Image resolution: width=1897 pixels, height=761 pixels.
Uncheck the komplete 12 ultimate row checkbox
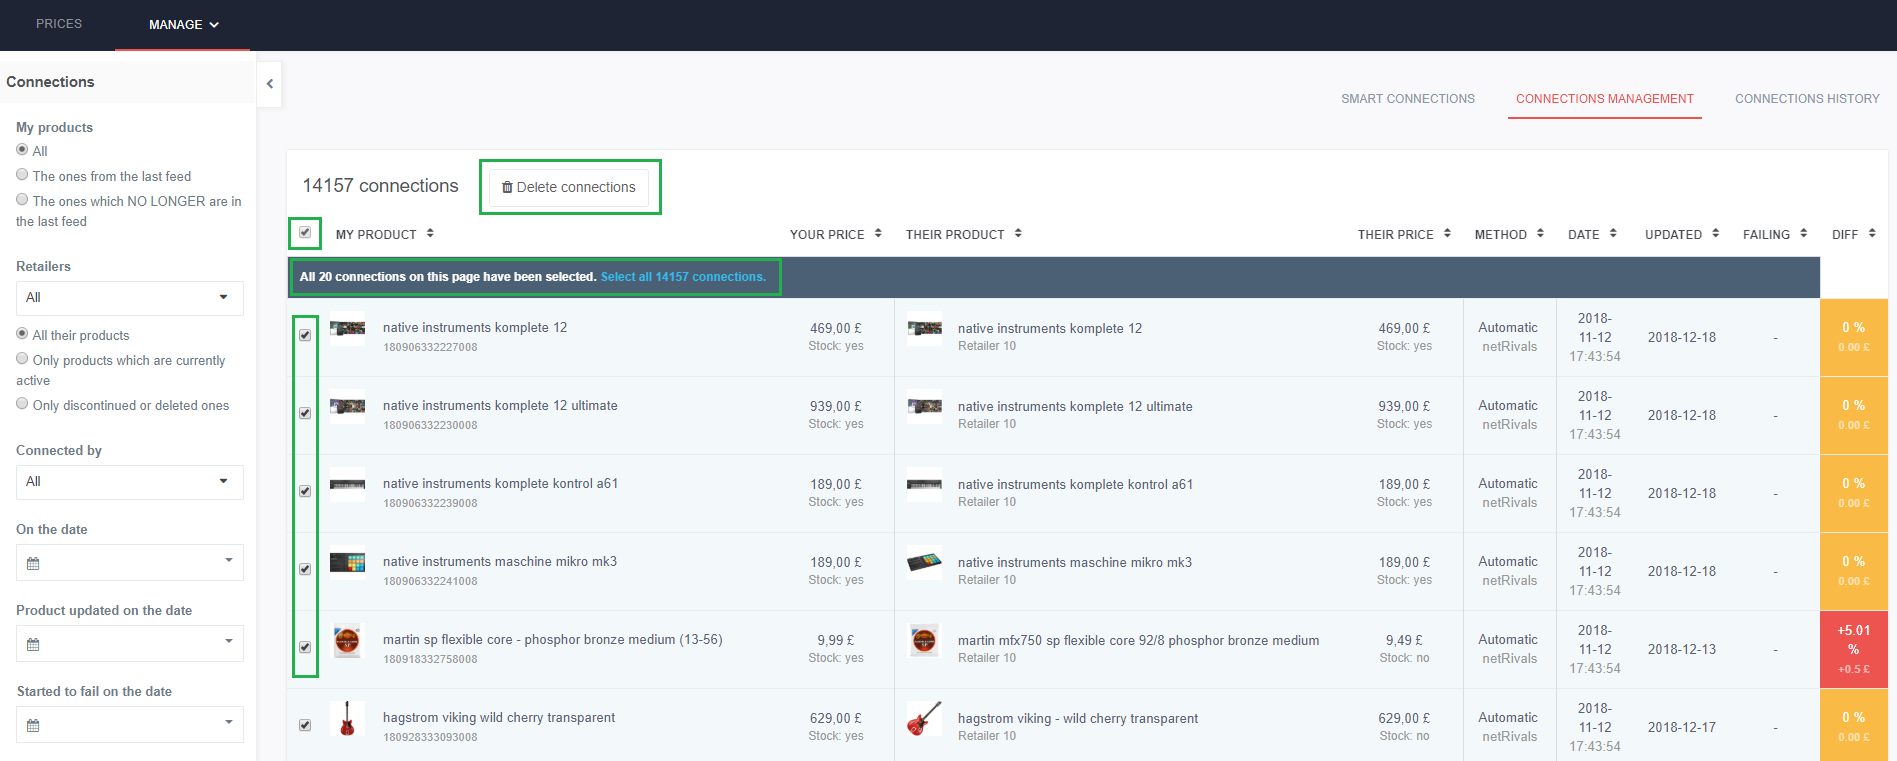305,413
